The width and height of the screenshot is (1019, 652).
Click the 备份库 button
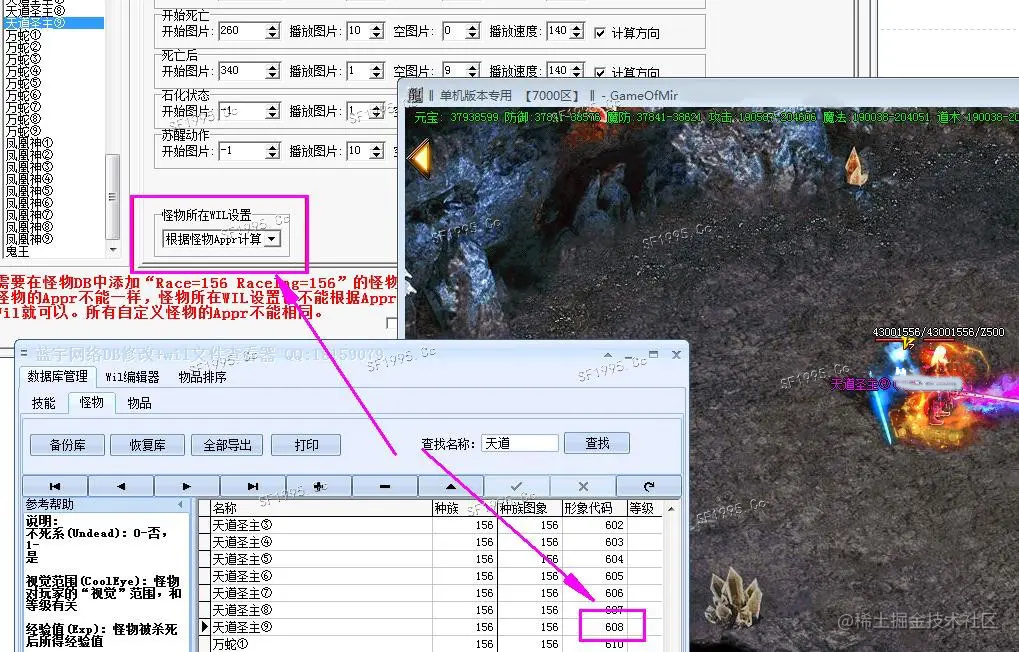pos(67,445)
